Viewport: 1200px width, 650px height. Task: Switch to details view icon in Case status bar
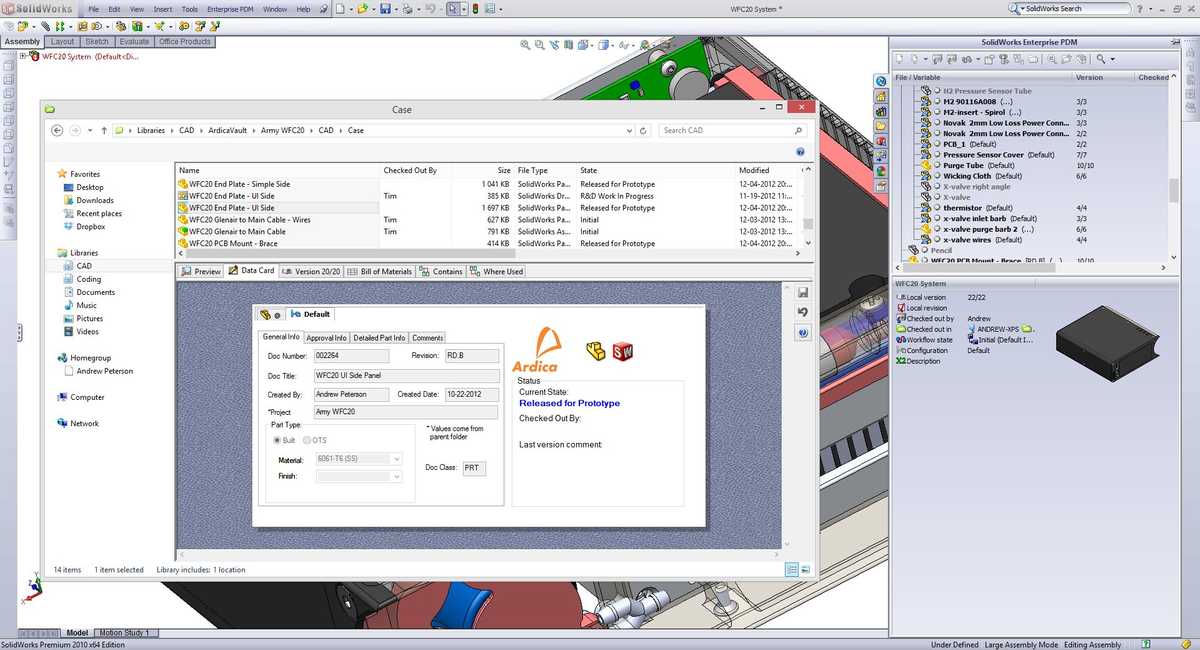tap(791, 569)
